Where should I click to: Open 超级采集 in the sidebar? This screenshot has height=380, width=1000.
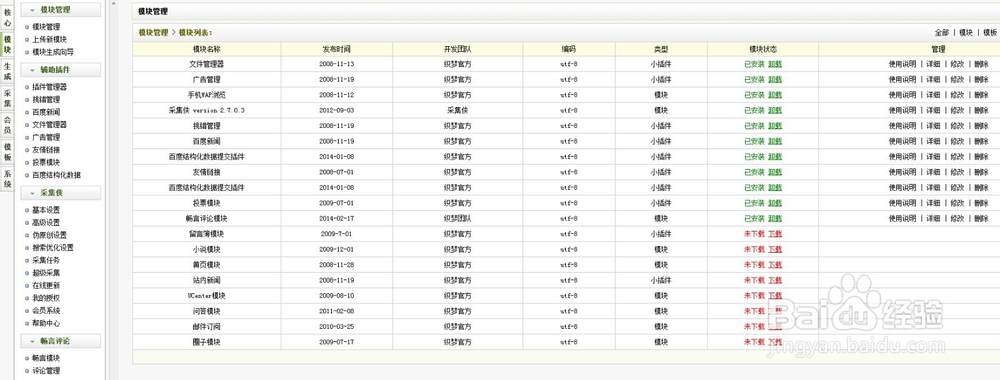coord(46,273)
